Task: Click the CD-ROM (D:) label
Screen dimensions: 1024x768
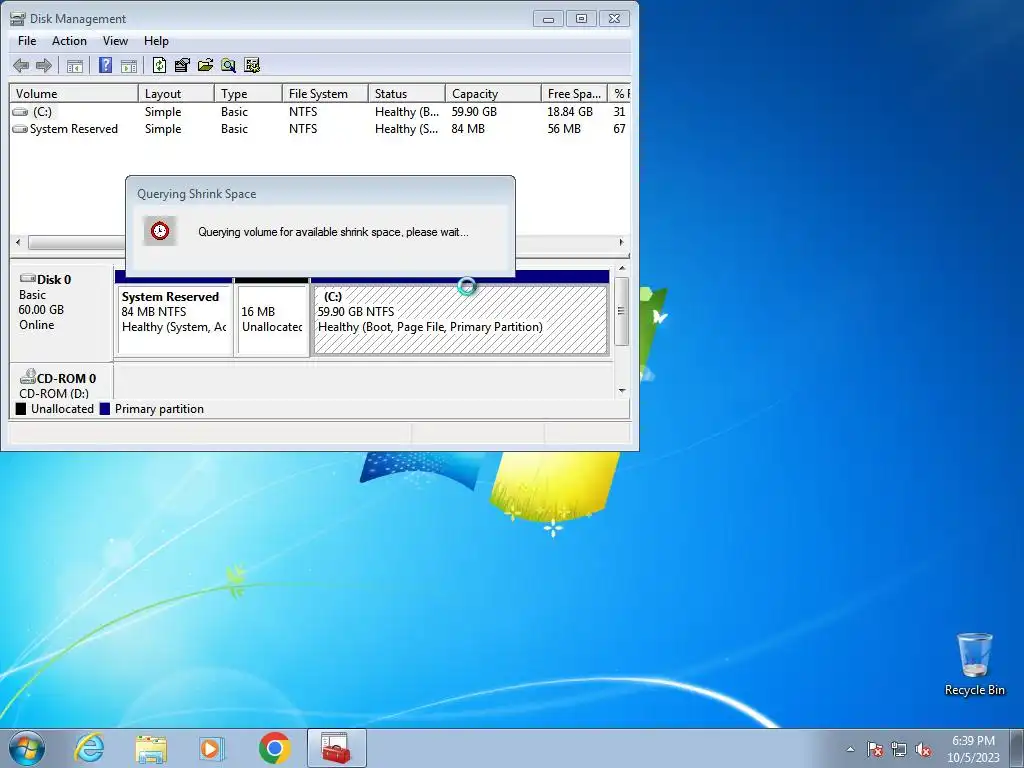Action: 54,393
